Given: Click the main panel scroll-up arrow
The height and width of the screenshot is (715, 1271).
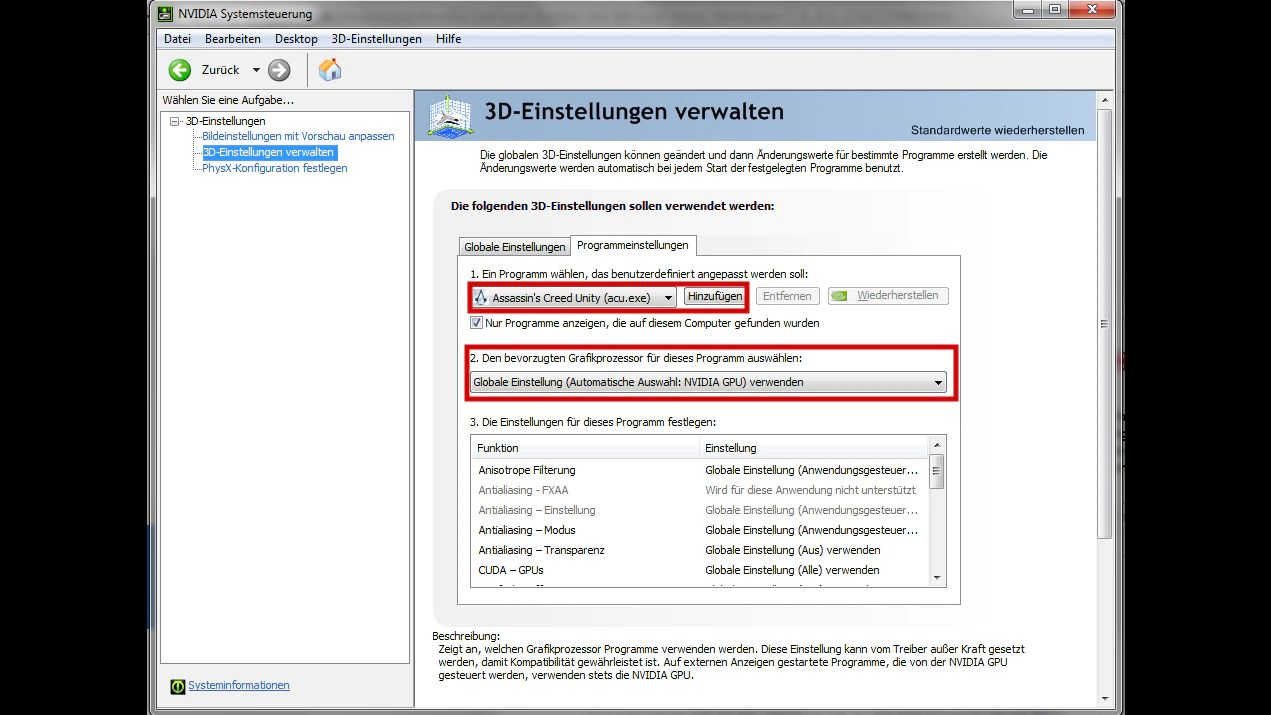Looking at the screenshot, I should (x=1104, y=100).
